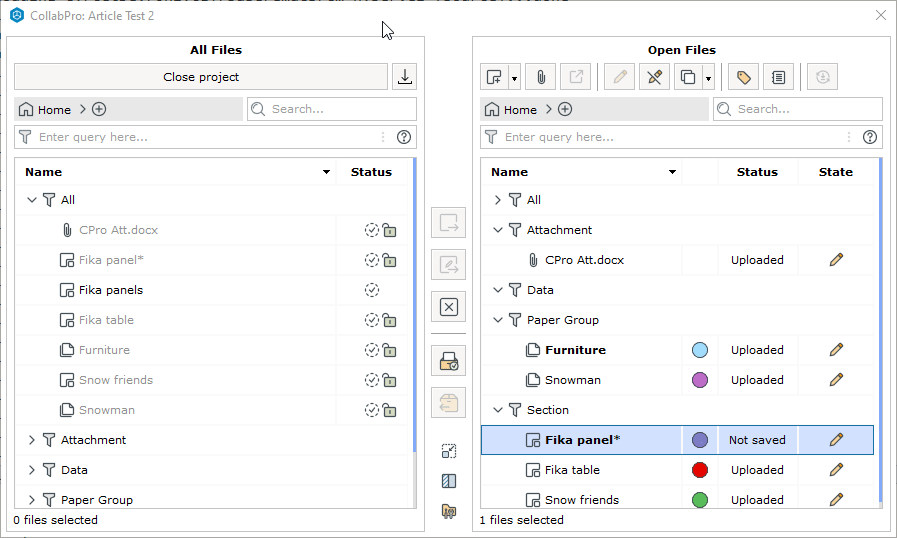This screenshot has height=538, width=897.
Task: Select CPro Att.docx in All Files
Action: point(118,230)
